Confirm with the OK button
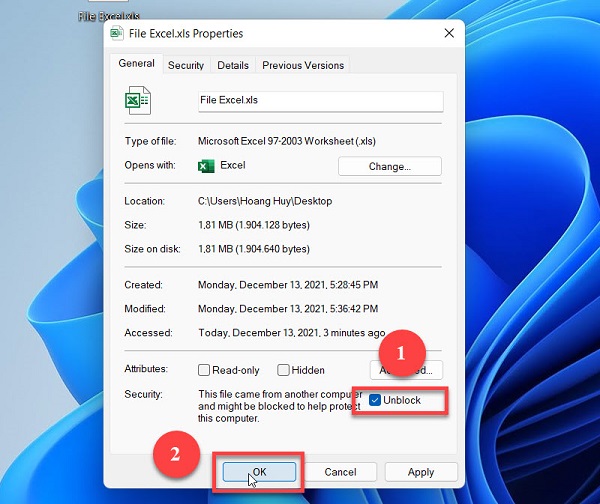Screen dimensions: 600x504 pos(259,472)
